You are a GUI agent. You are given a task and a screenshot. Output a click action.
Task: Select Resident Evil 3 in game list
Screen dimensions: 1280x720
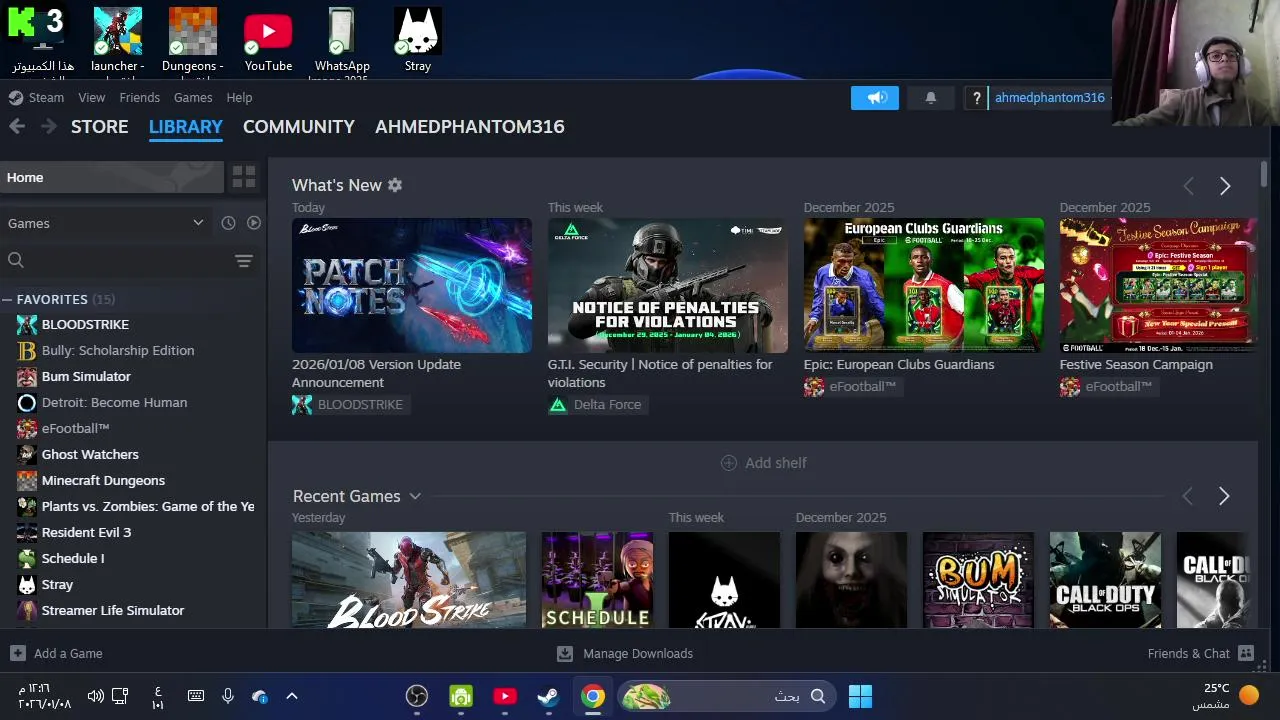coord(86,532)
